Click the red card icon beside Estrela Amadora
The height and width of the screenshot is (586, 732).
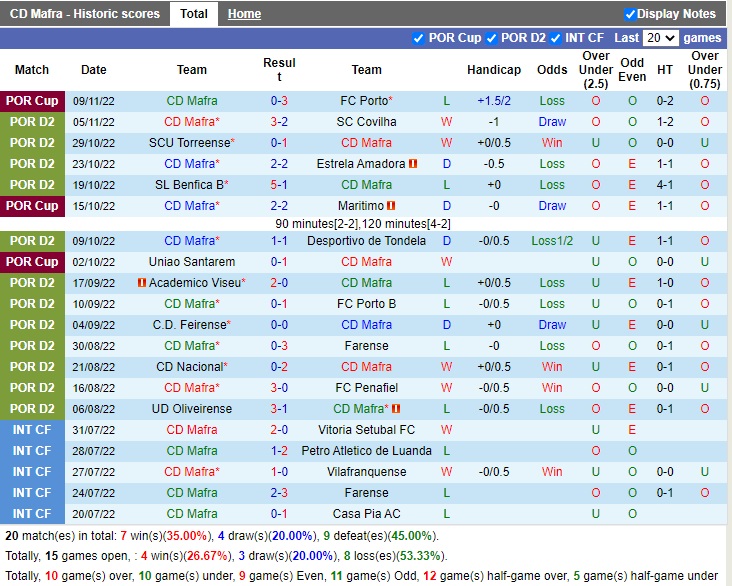412,164
